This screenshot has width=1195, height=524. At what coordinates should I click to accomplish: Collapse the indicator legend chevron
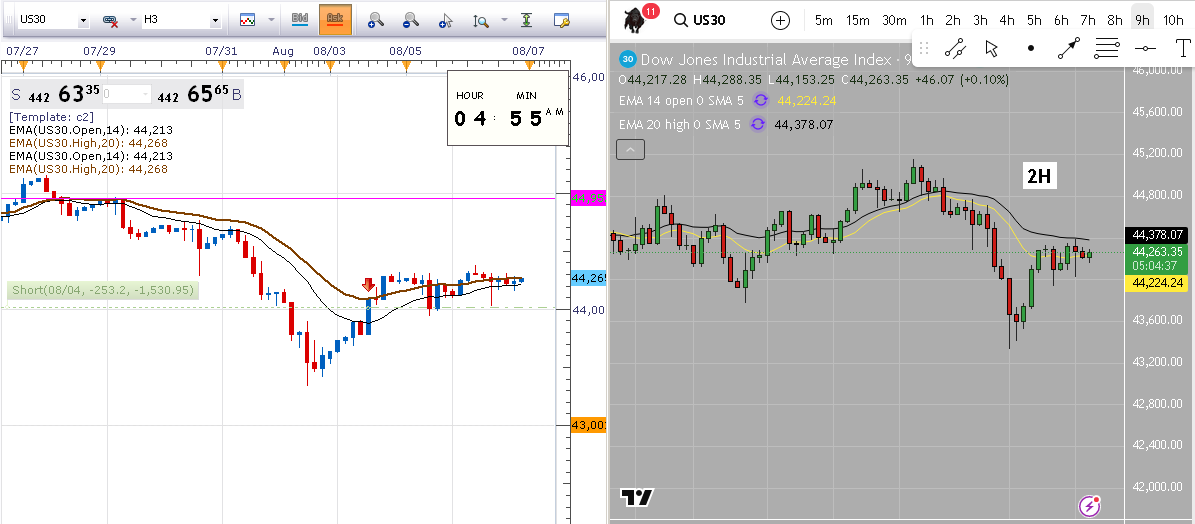click(x=631, y=150)
